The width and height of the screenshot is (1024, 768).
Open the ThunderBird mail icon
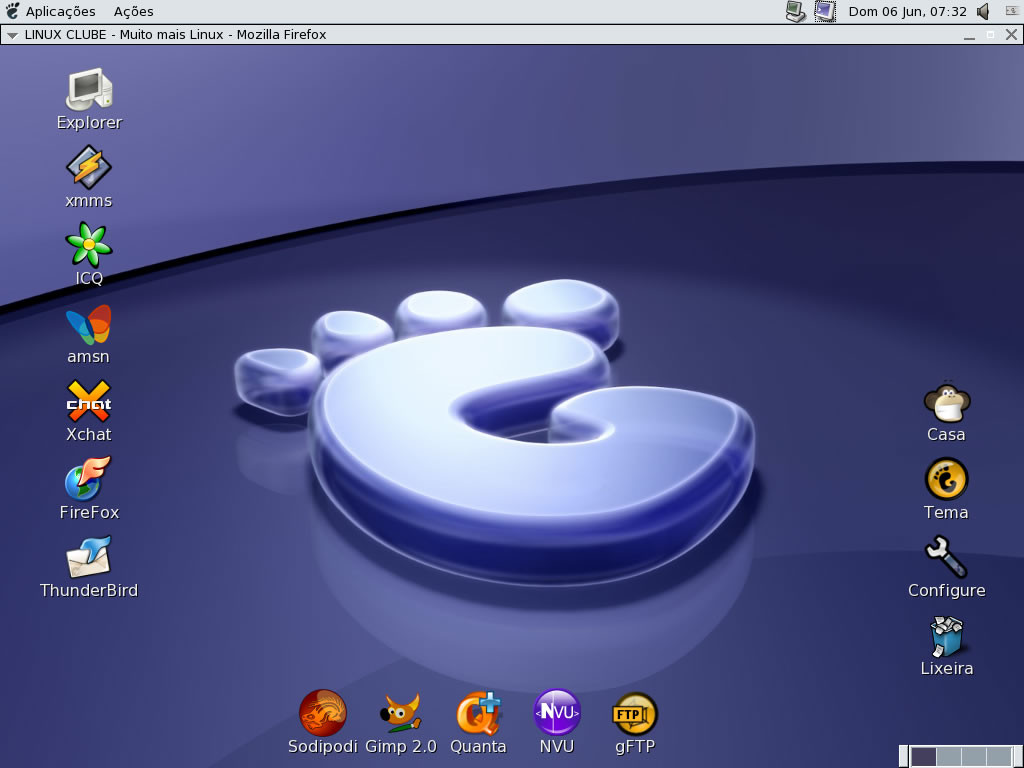[89, 557]
